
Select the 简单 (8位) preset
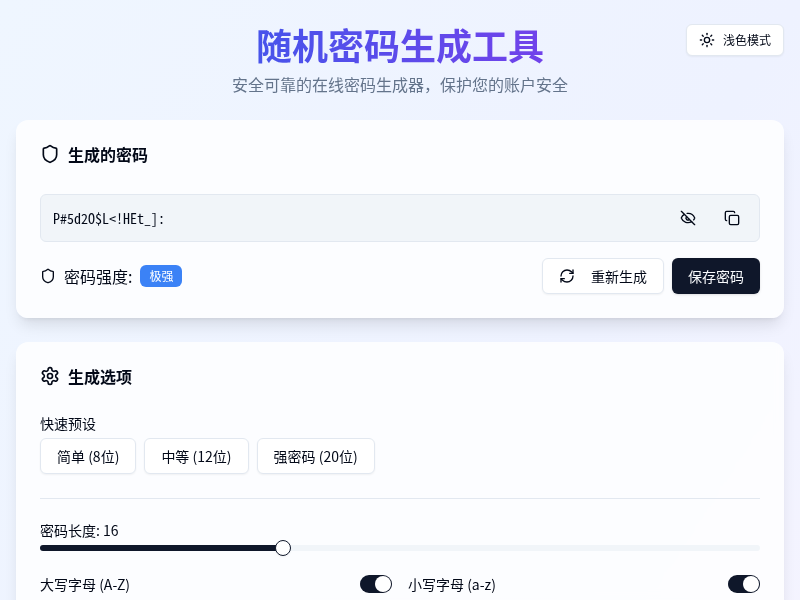88,456
